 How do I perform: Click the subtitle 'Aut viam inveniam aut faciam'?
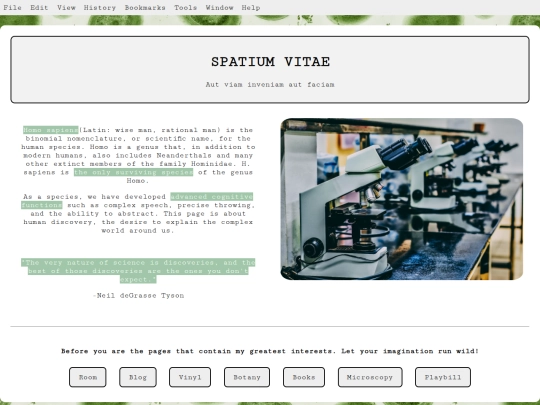tap(270, 84)
